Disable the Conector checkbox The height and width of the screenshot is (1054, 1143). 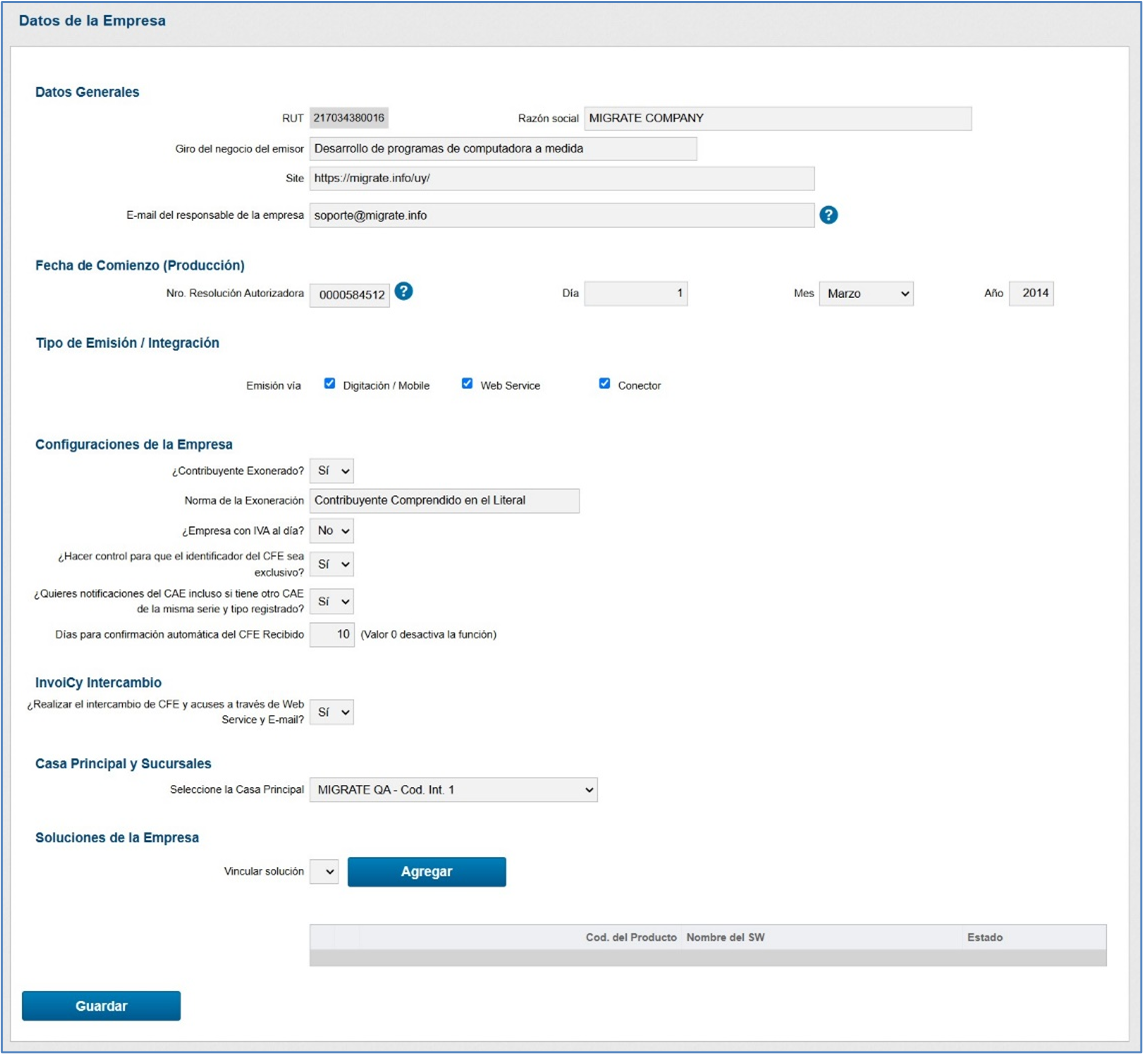tap(604, 384)
